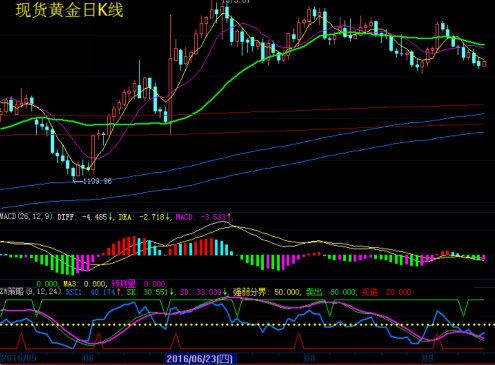
Task: Select the 1199.98 low price label
Action: tap(97, 181)
